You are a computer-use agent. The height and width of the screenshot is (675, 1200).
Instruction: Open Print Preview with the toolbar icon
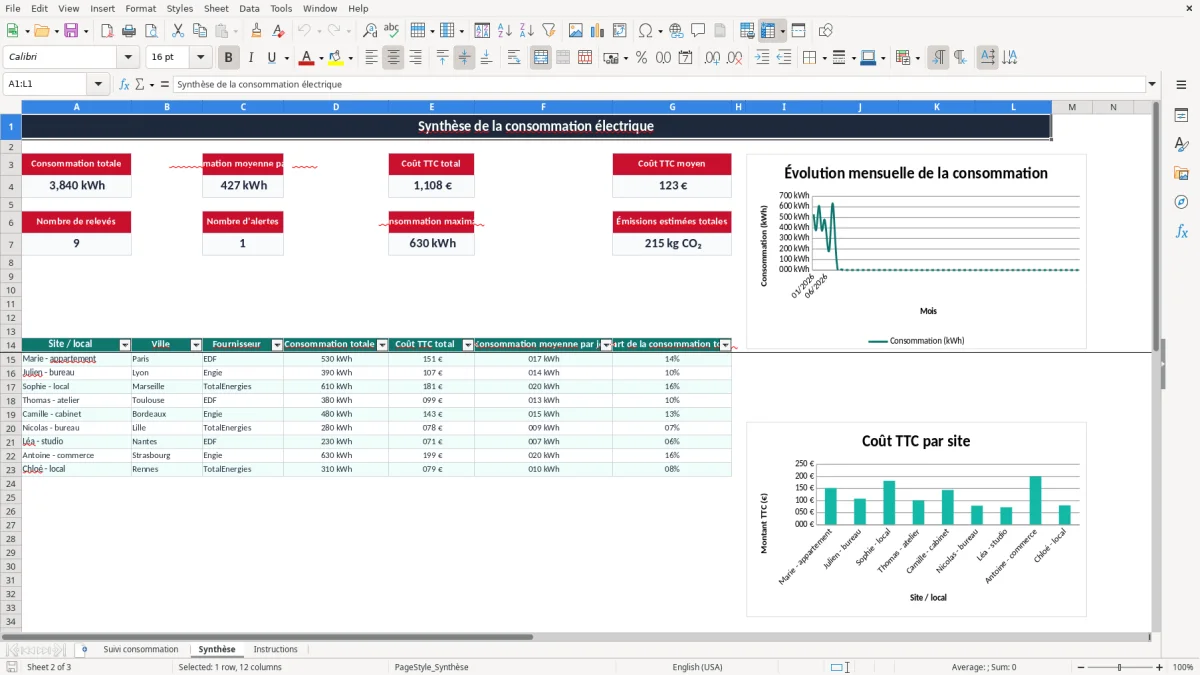(151, 31)
